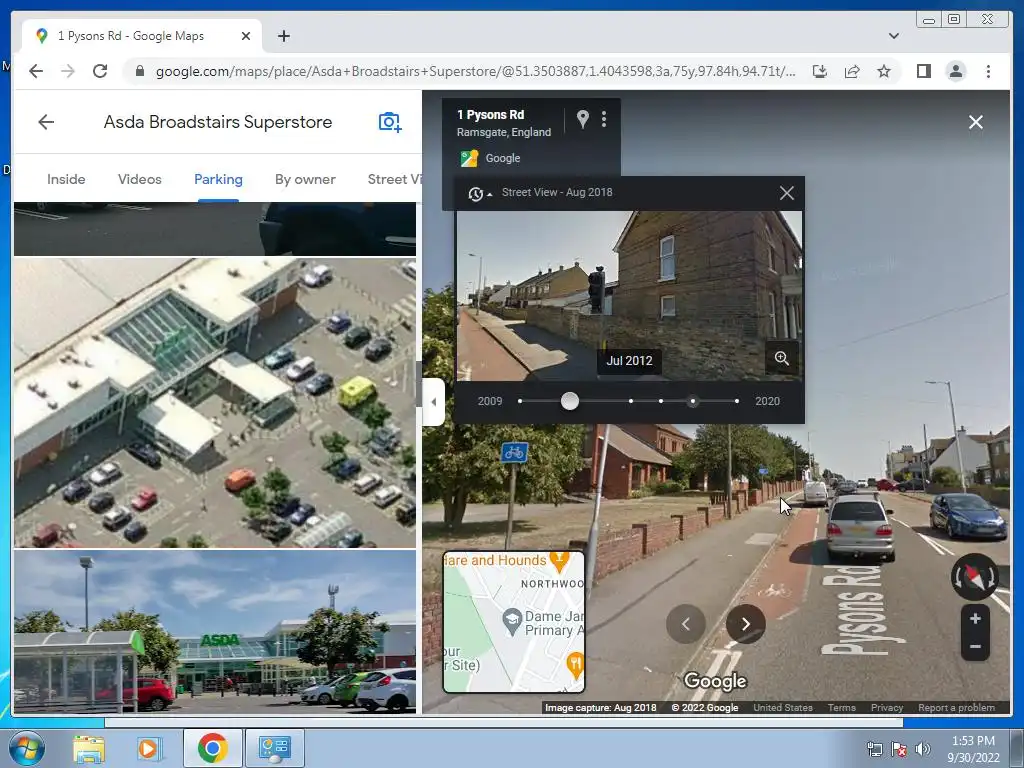Select the By owner tab
Image resolution: width=1024 pixels, height=768 pixels.
pos(305,179)
